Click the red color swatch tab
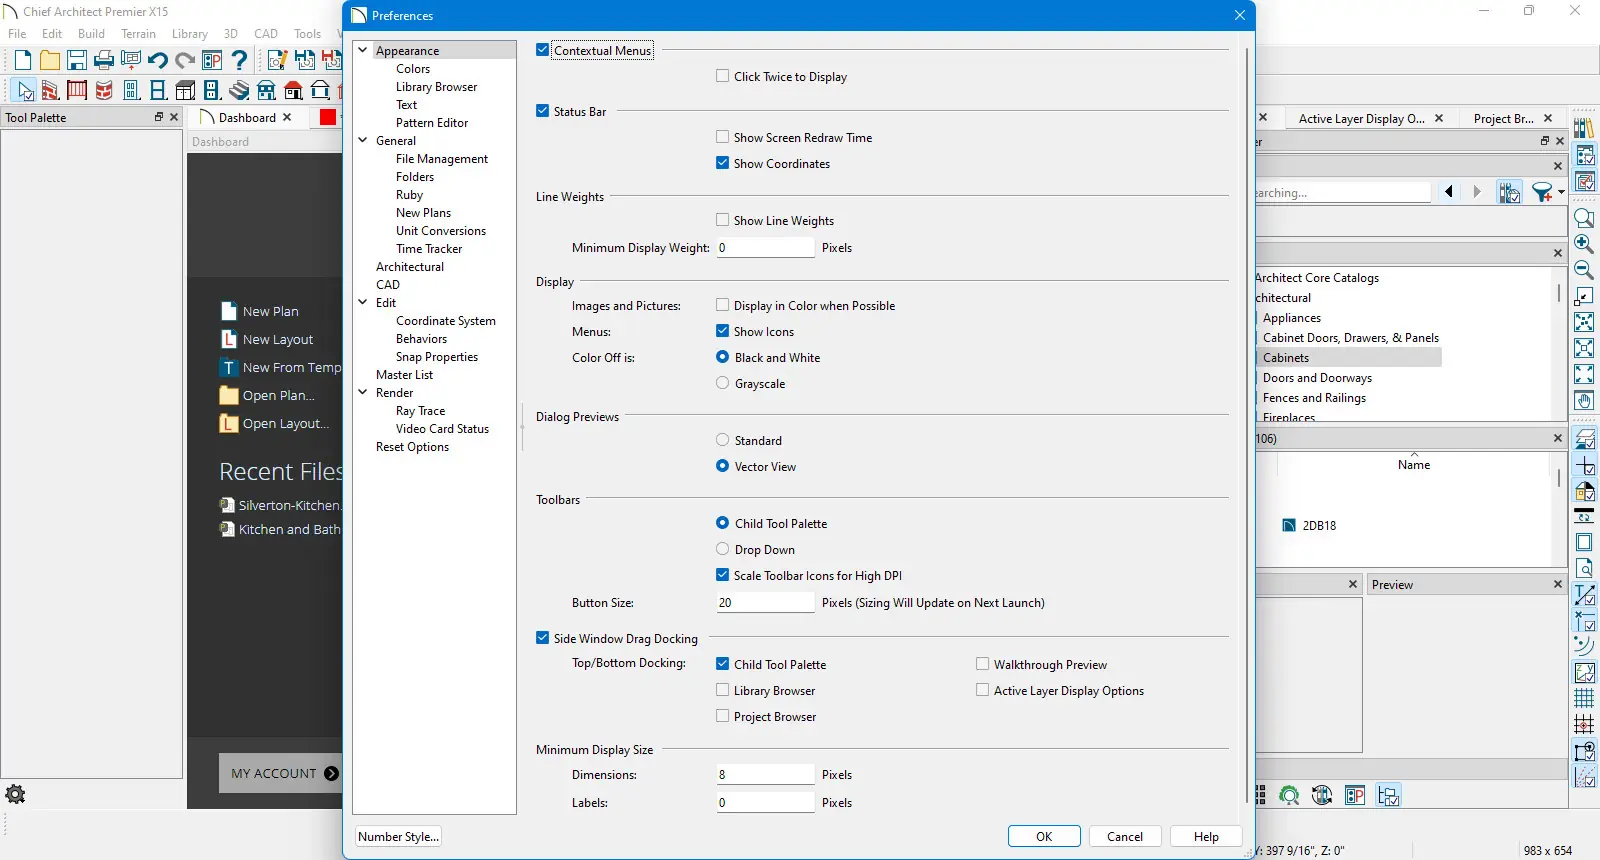1600x860 pixels. click(x=328, y=117)
